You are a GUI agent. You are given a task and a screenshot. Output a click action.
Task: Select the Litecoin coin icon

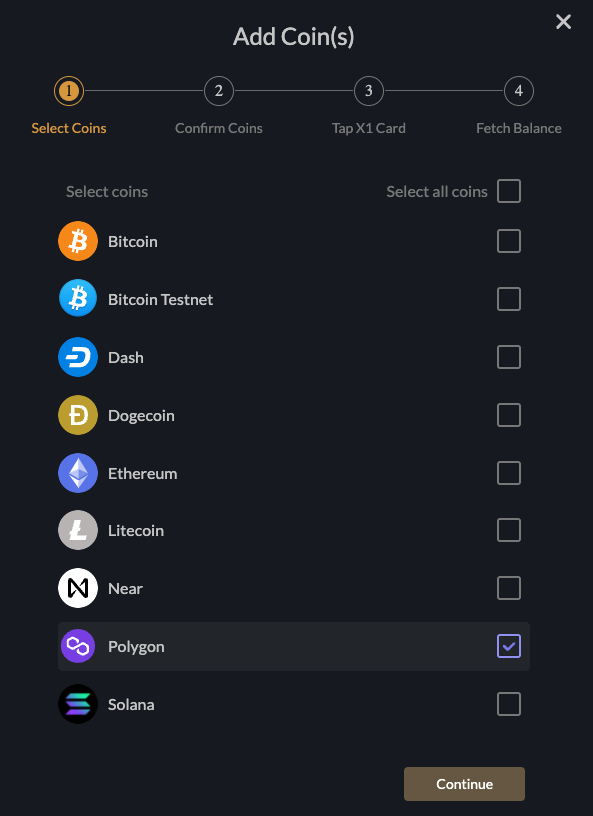pyautogui.click(x=78, y=530)
